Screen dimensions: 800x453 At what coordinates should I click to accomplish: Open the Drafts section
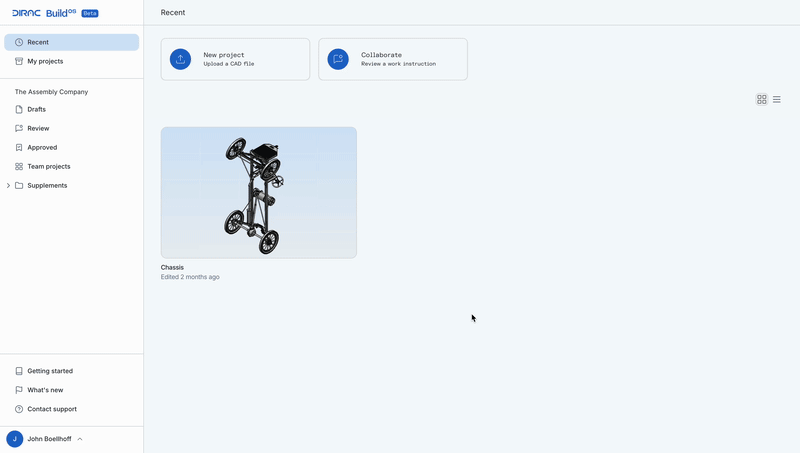[x=71, y=109]
